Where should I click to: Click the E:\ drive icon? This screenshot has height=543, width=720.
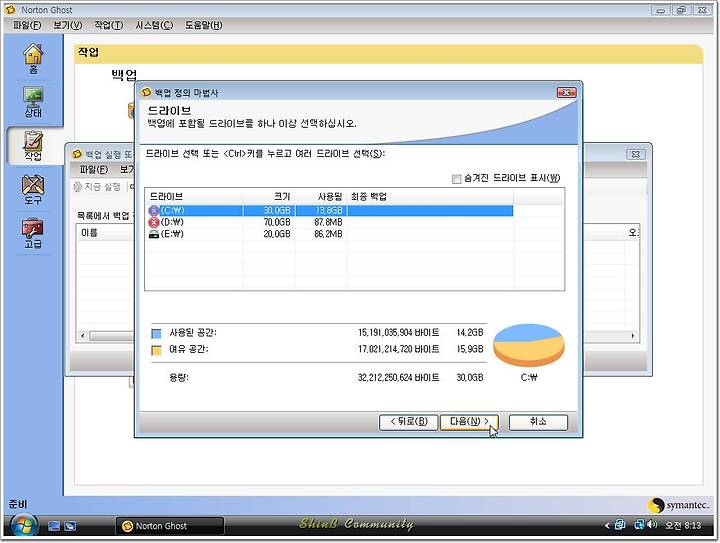pos(154,234)
